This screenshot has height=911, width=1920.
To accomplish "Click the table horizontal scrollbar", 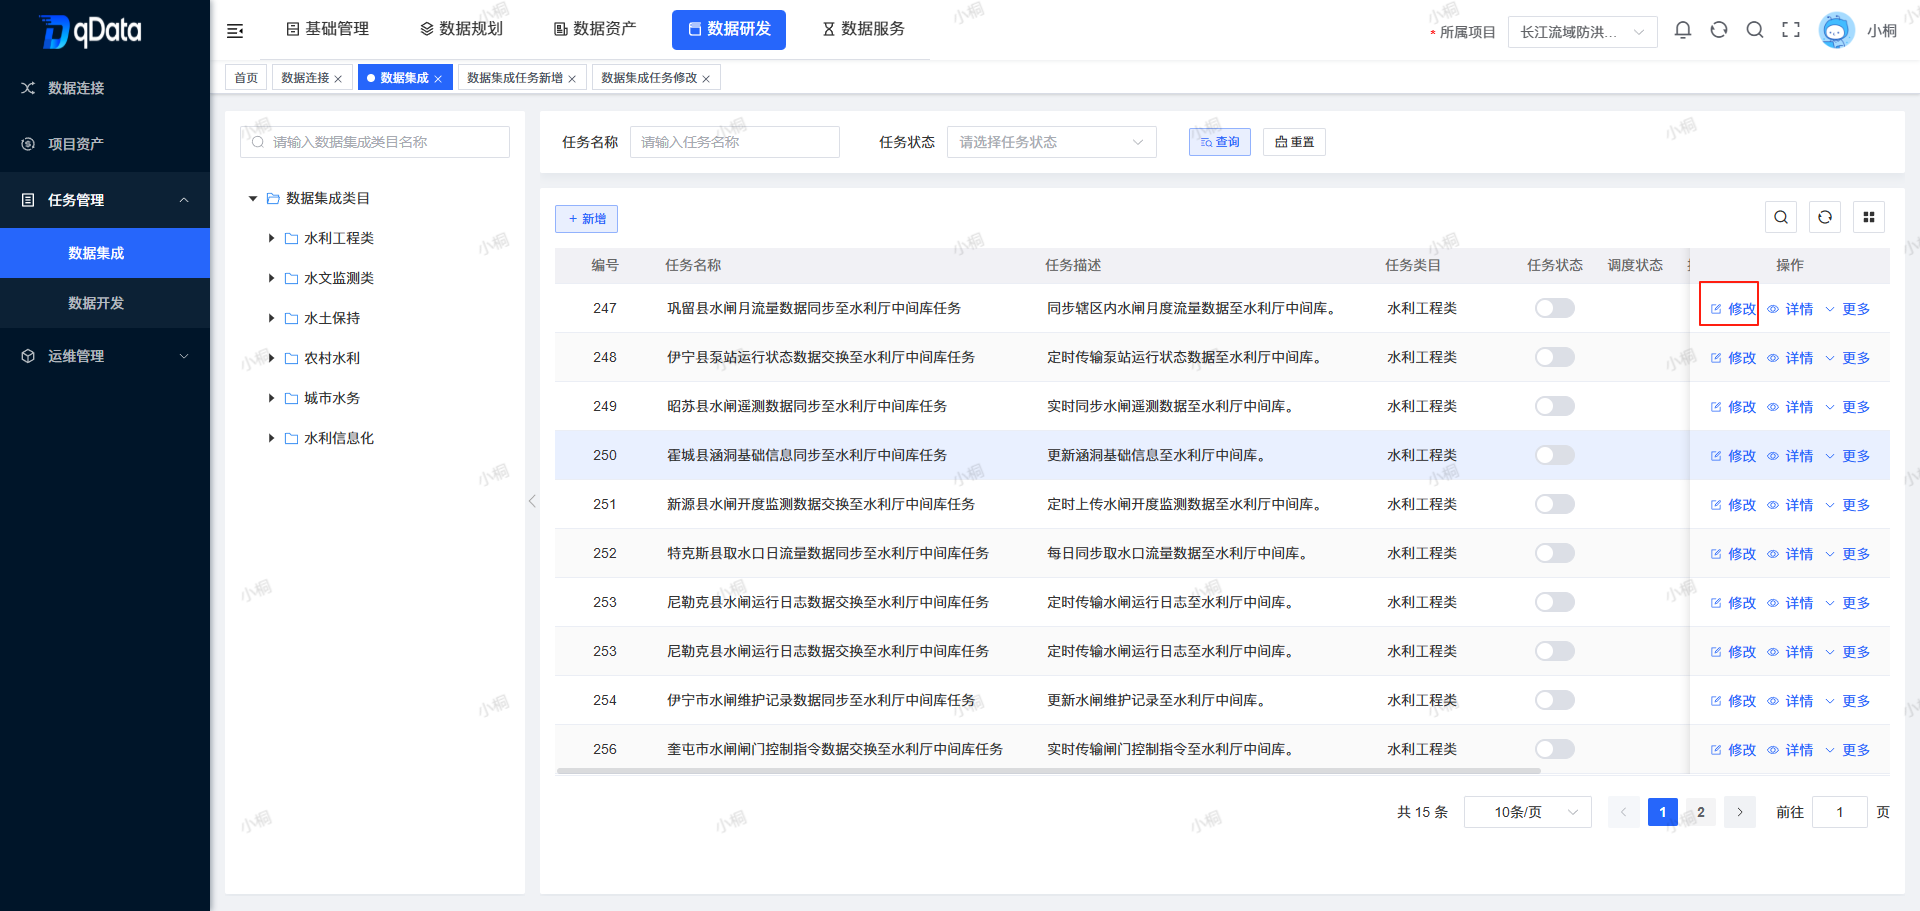I will [1048, 771].
